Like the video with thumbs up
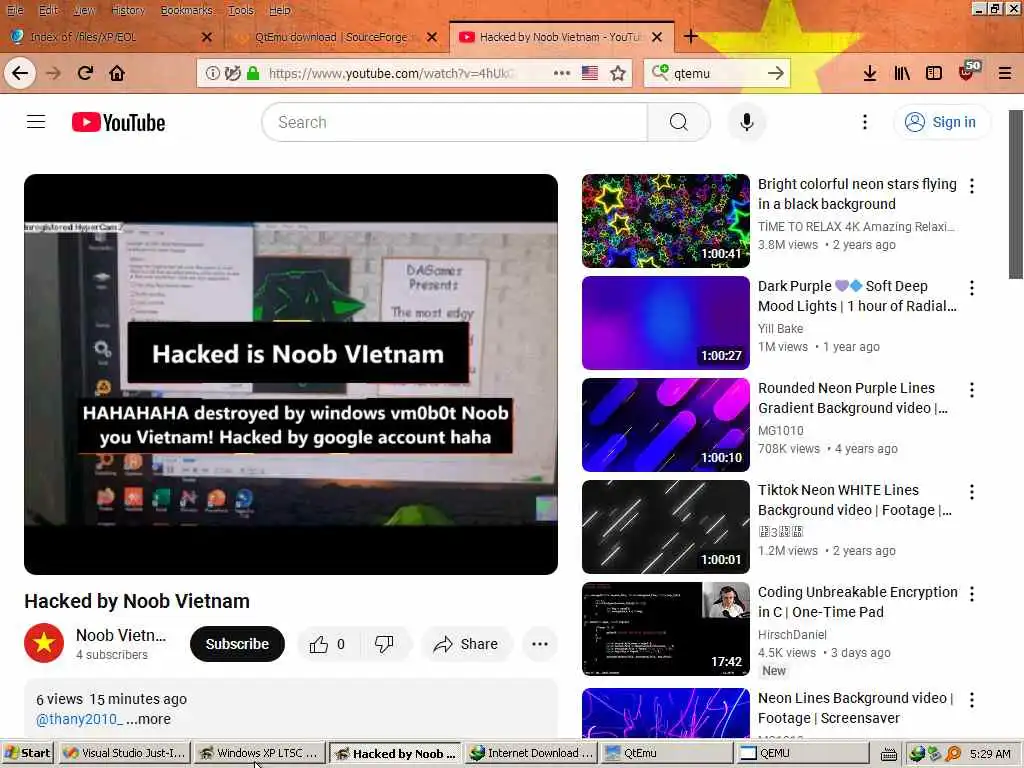The width and height of the screenshot is (1024, 768). coord(328,645)
